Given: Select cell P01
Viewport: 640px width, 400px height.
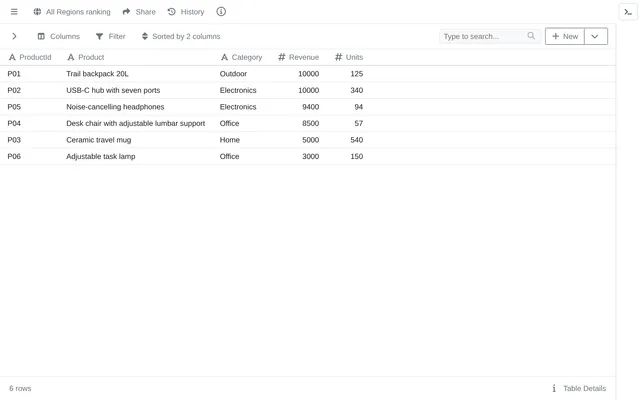Looking at the screenshot, I should (14, 74).
